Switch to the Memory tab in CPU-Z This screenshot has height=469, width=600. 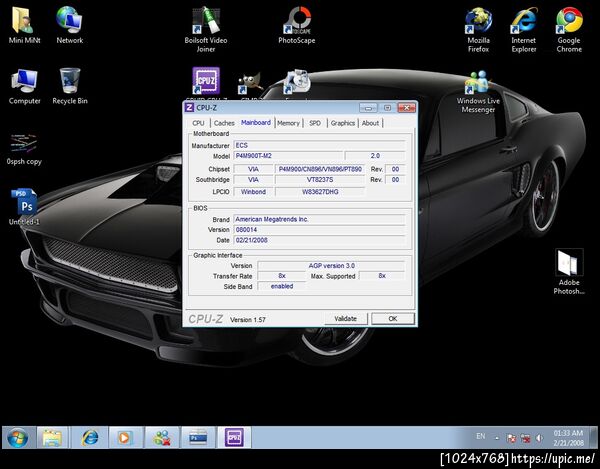[x=288, y=123]
